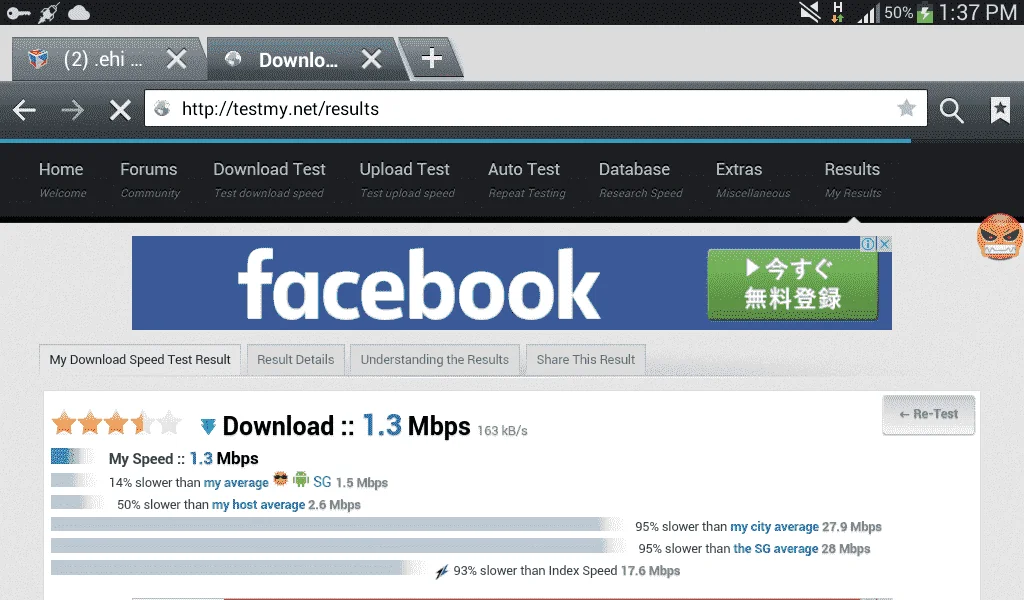The width and height of the screenshot is (1024, 600).
Task: Close the '(2) .ehi ...' browser tab
Action: pos(176,60)
